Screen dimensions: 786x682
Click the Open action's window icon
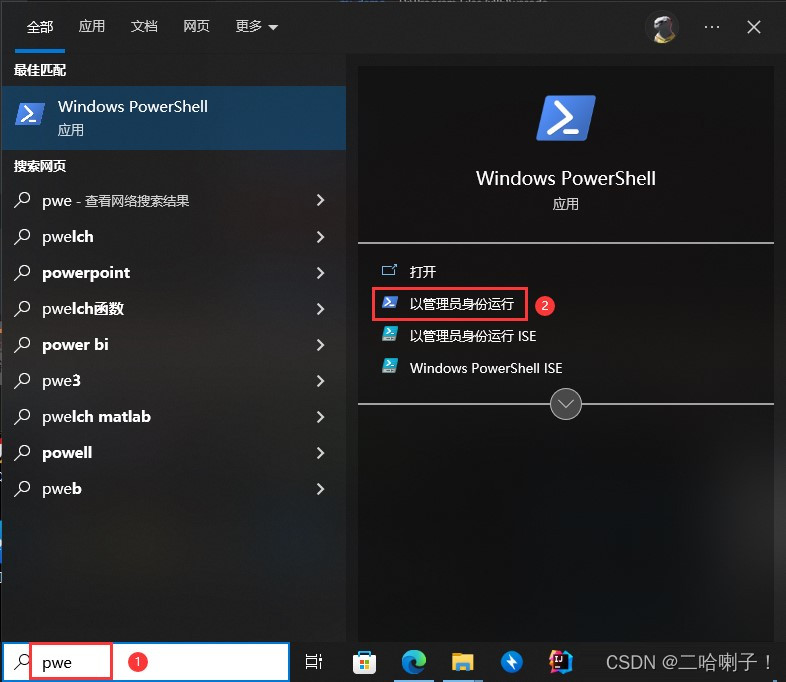pyautogui.click(x=389, y=271)
